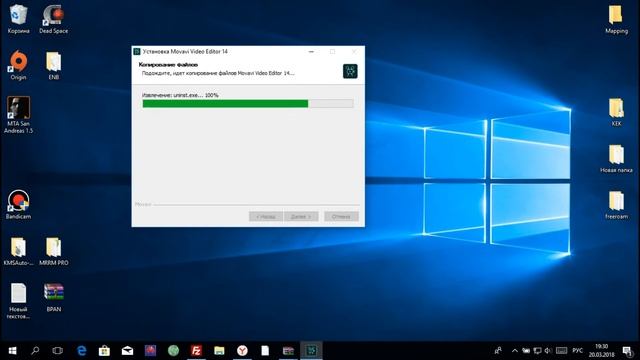Open the volume control in tray

point(548,351)
